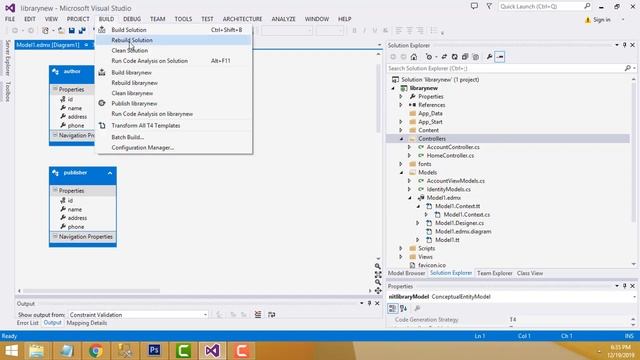Click the Save All toolbar icon
Viewport: 640px width, 360px height.
click(x=82, y=31)
